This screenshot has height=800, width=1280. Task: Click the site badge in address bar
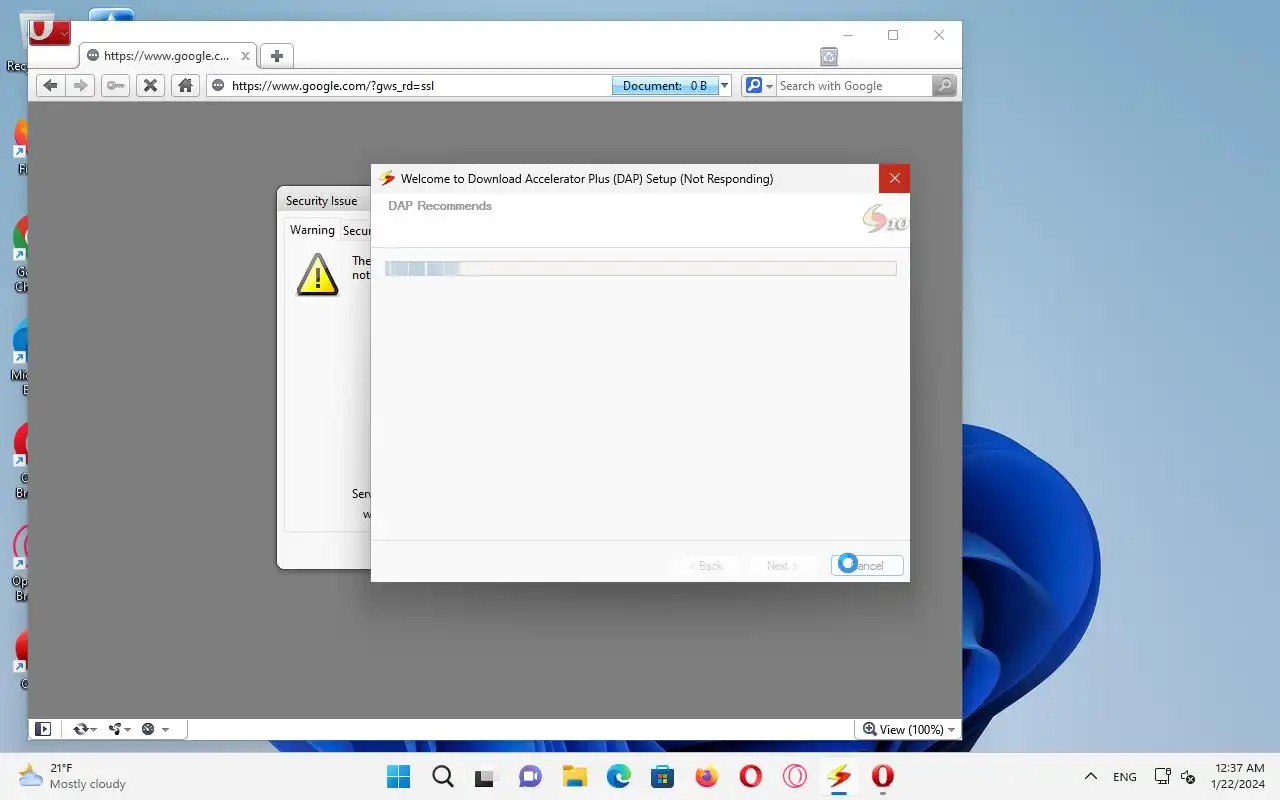[x=219, y=86]
